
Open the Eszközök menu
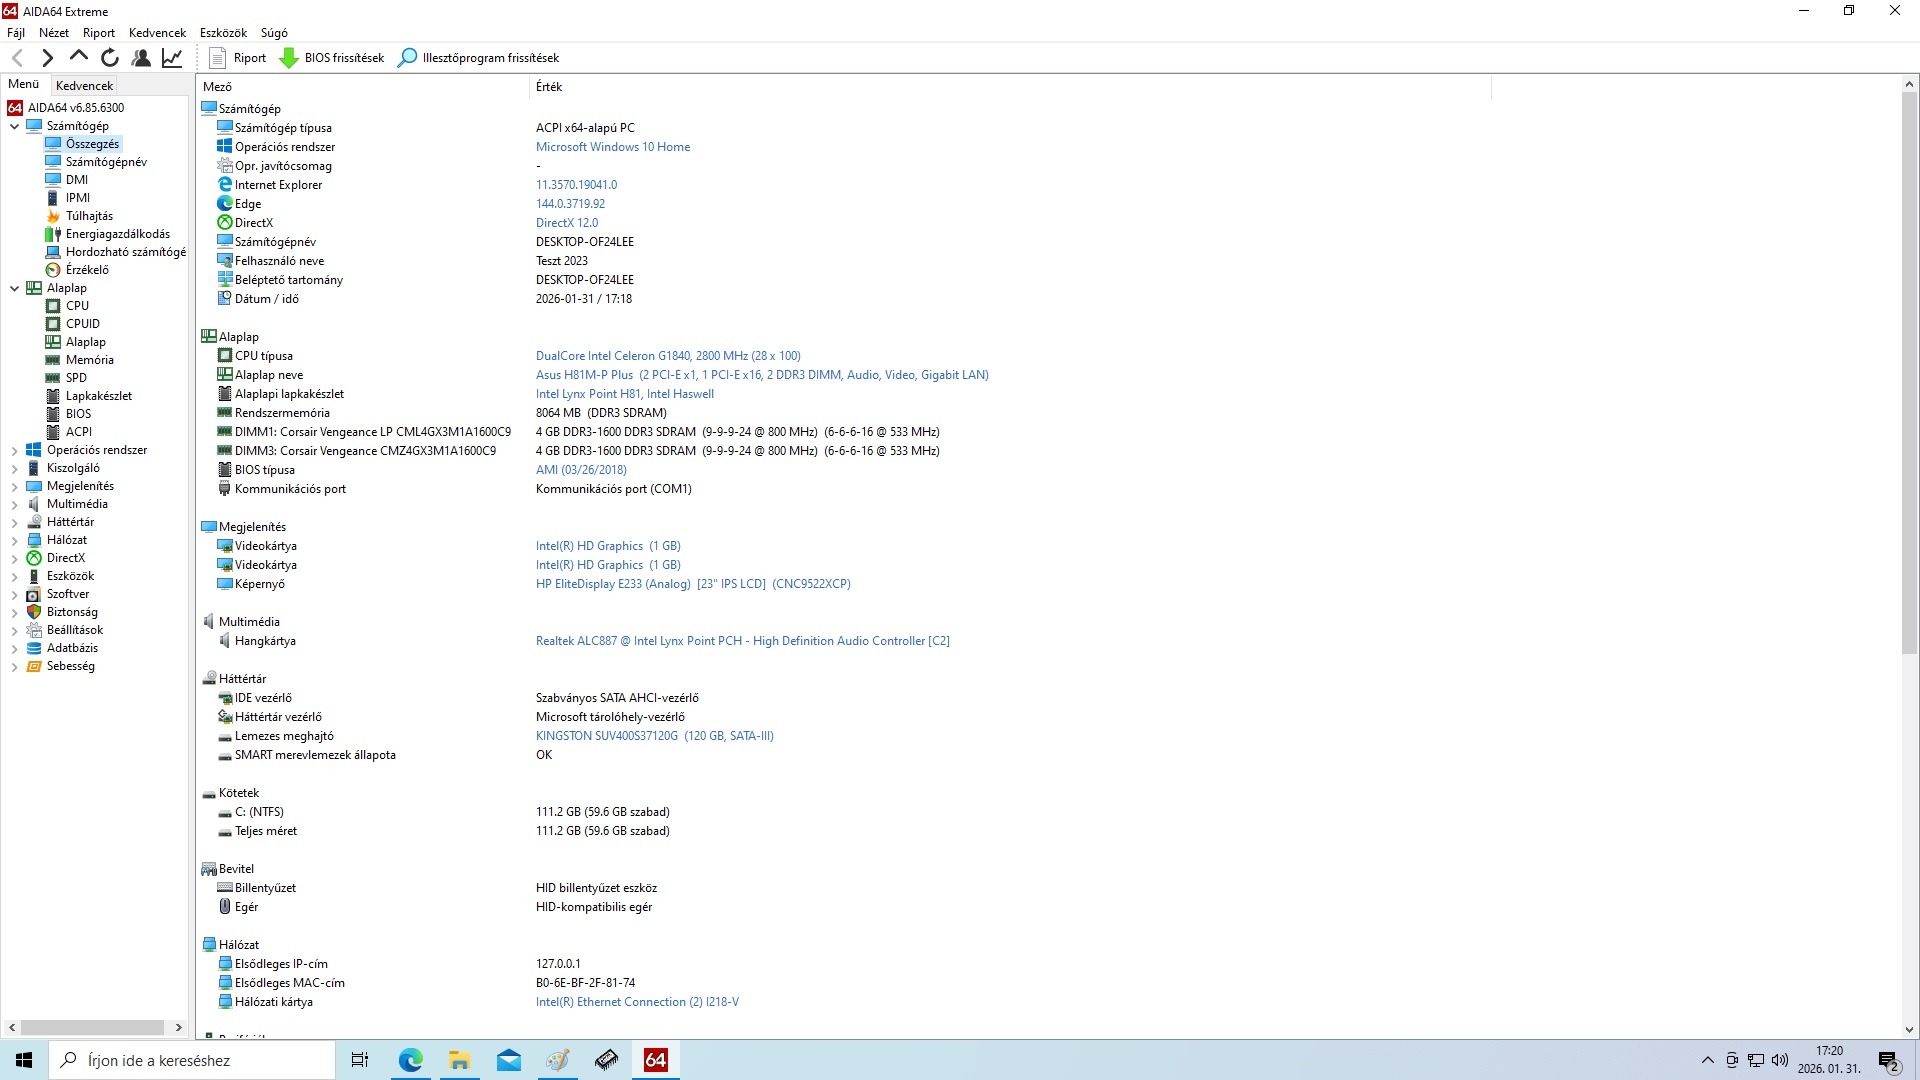(223, 33)
